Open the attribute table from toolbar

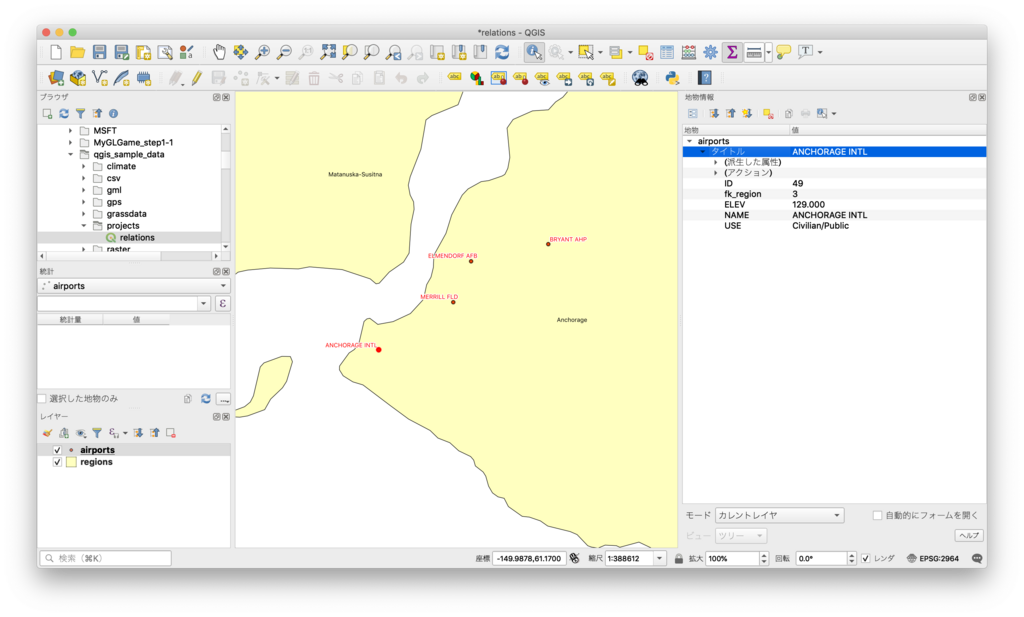[x=667, y=52]
